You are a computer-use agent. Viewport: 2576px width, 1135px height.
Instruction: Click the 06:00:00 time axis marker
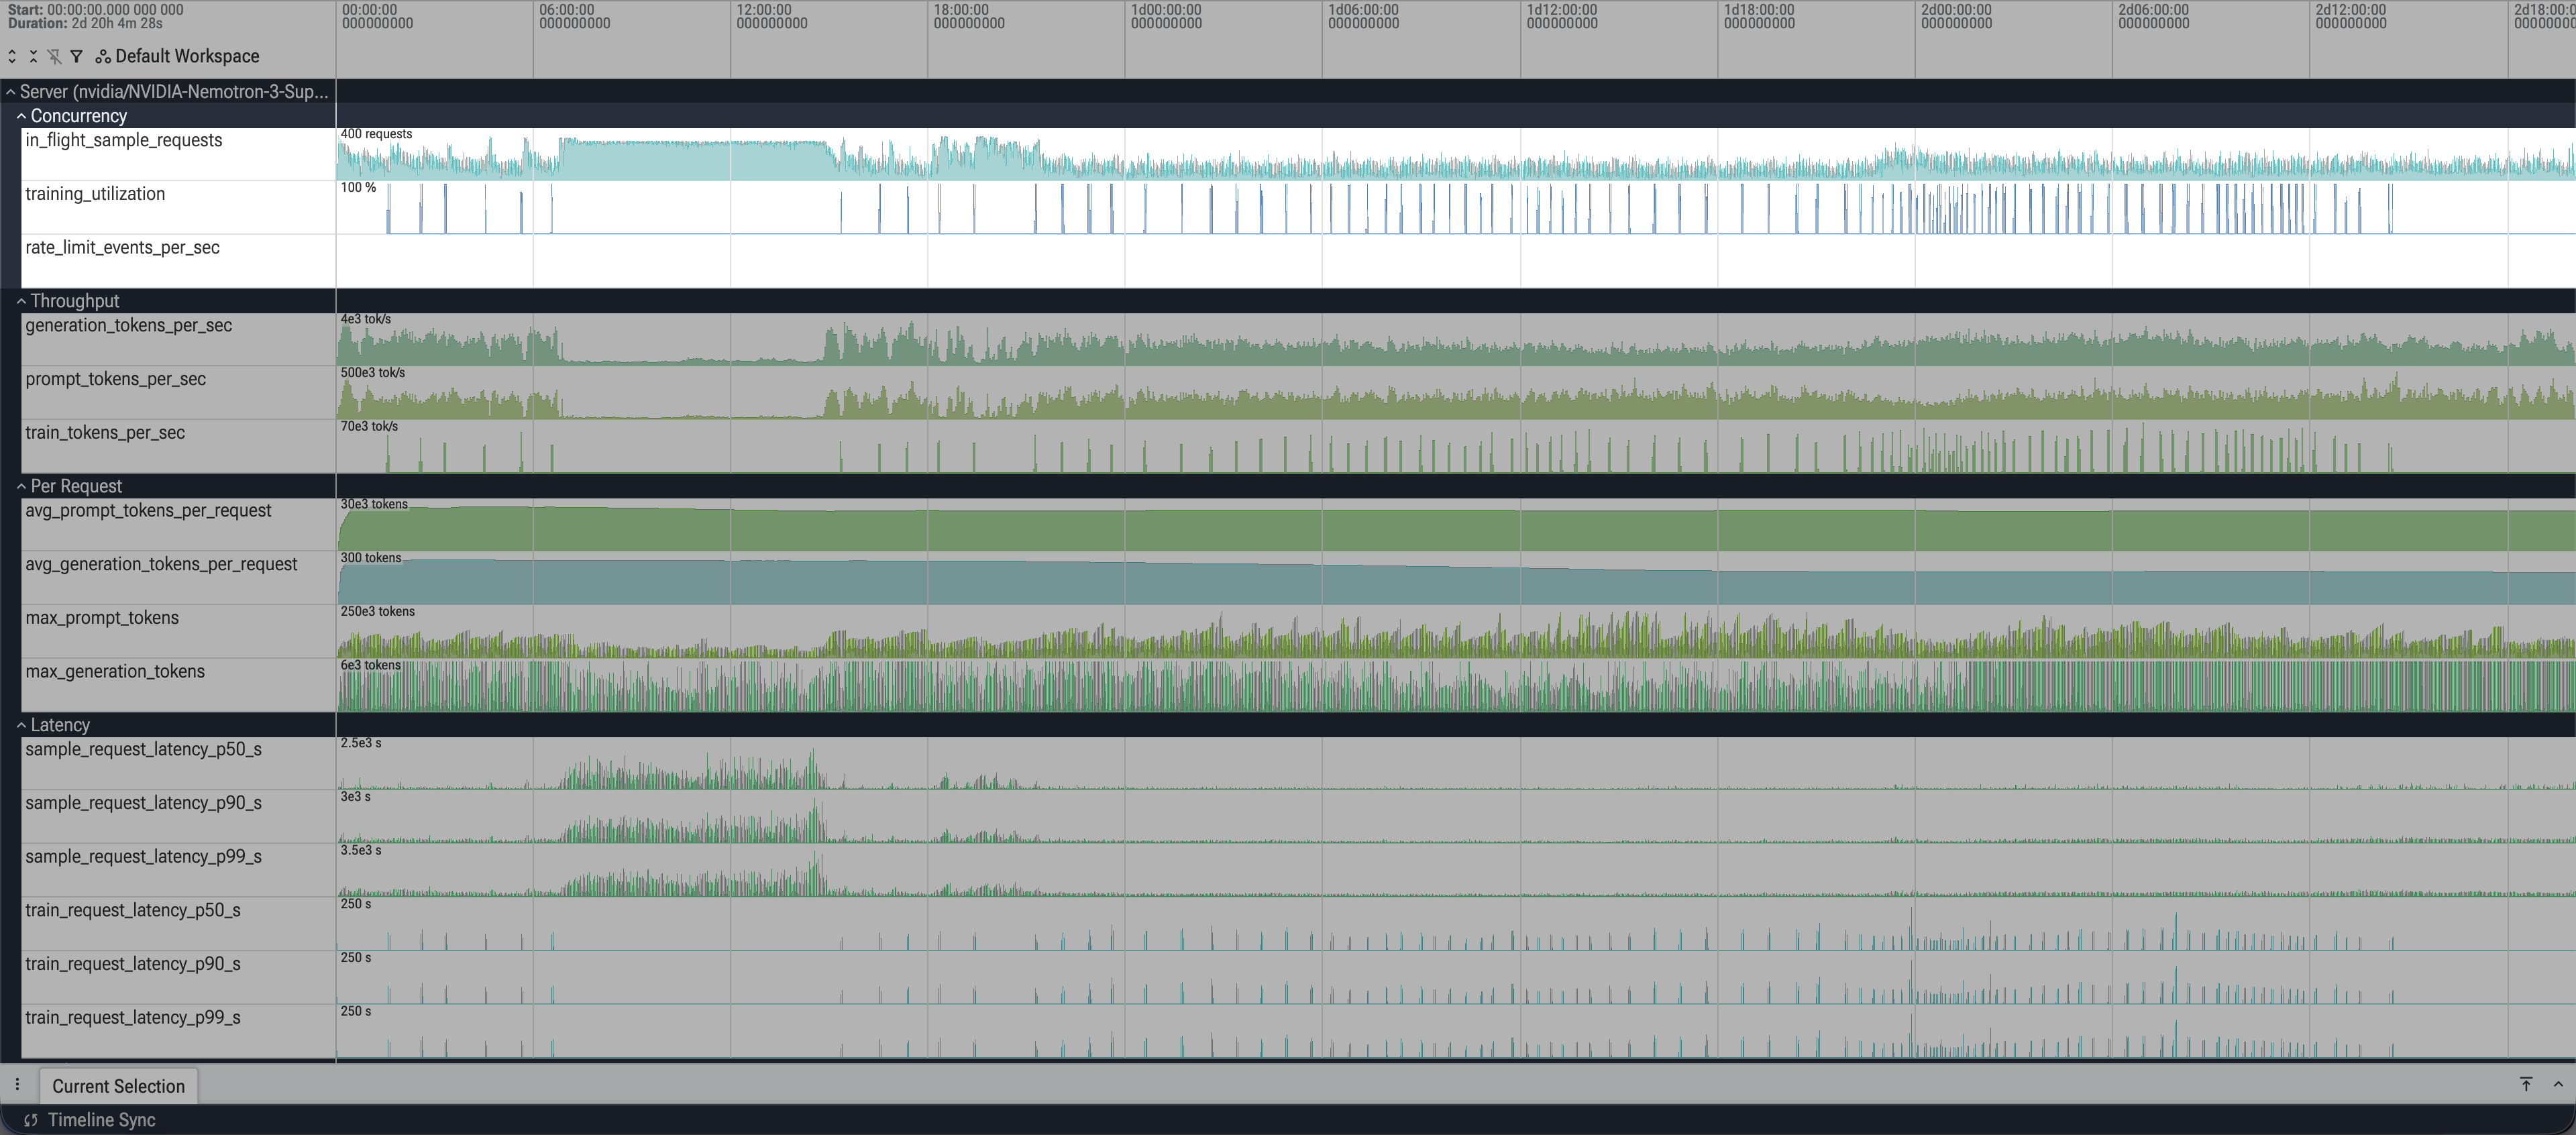(575, 16)
